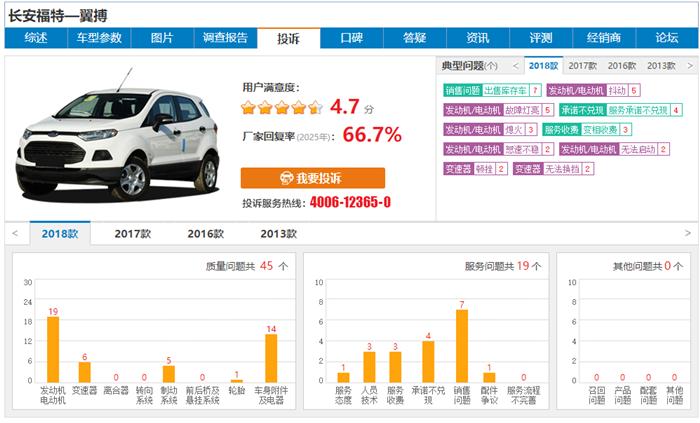Click the 服务问题共 19 个 heading

pyautogui.click(x=503, y=266)
